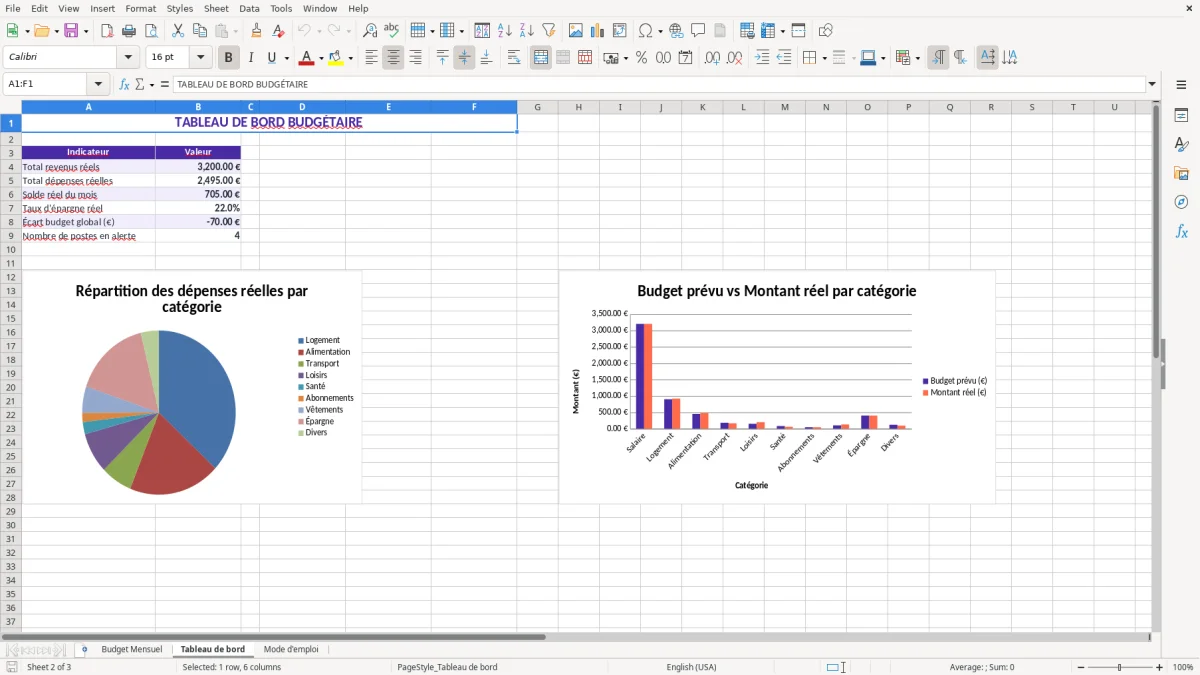
Task: Insert comment
Action: point(698,31)
